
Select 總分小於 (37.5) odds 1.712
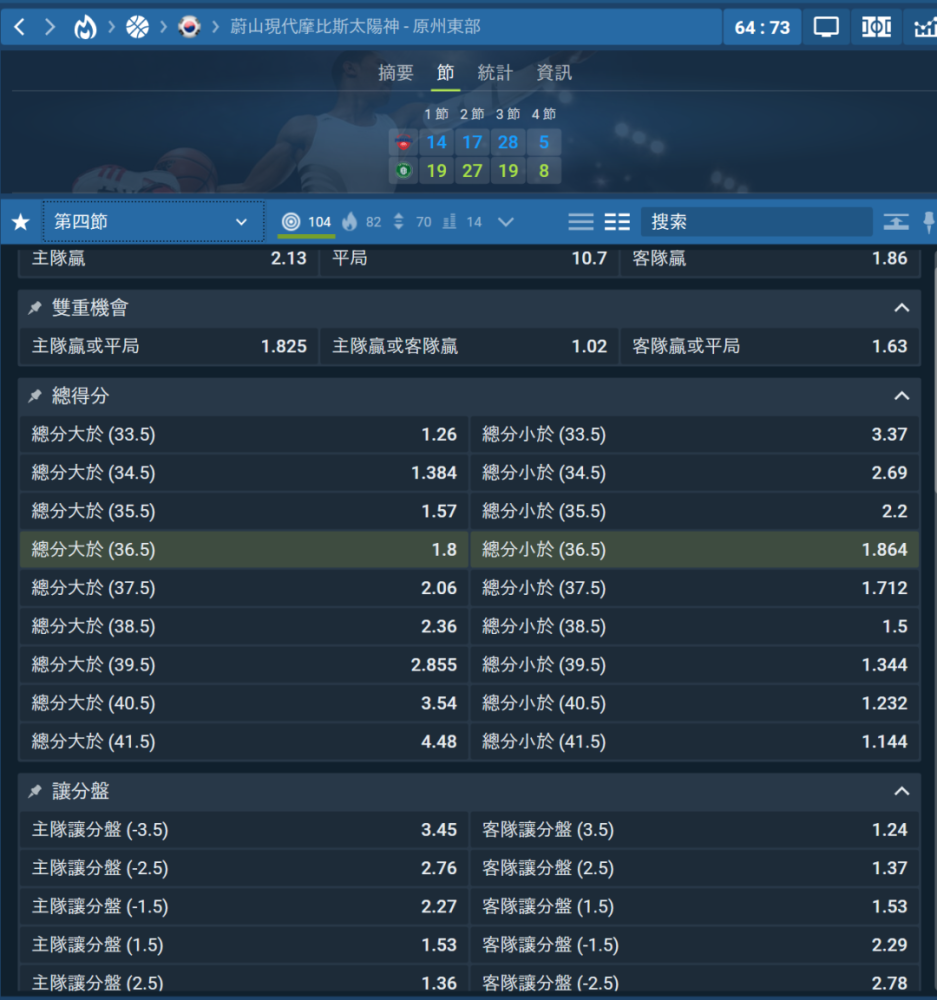coord(695,588)
